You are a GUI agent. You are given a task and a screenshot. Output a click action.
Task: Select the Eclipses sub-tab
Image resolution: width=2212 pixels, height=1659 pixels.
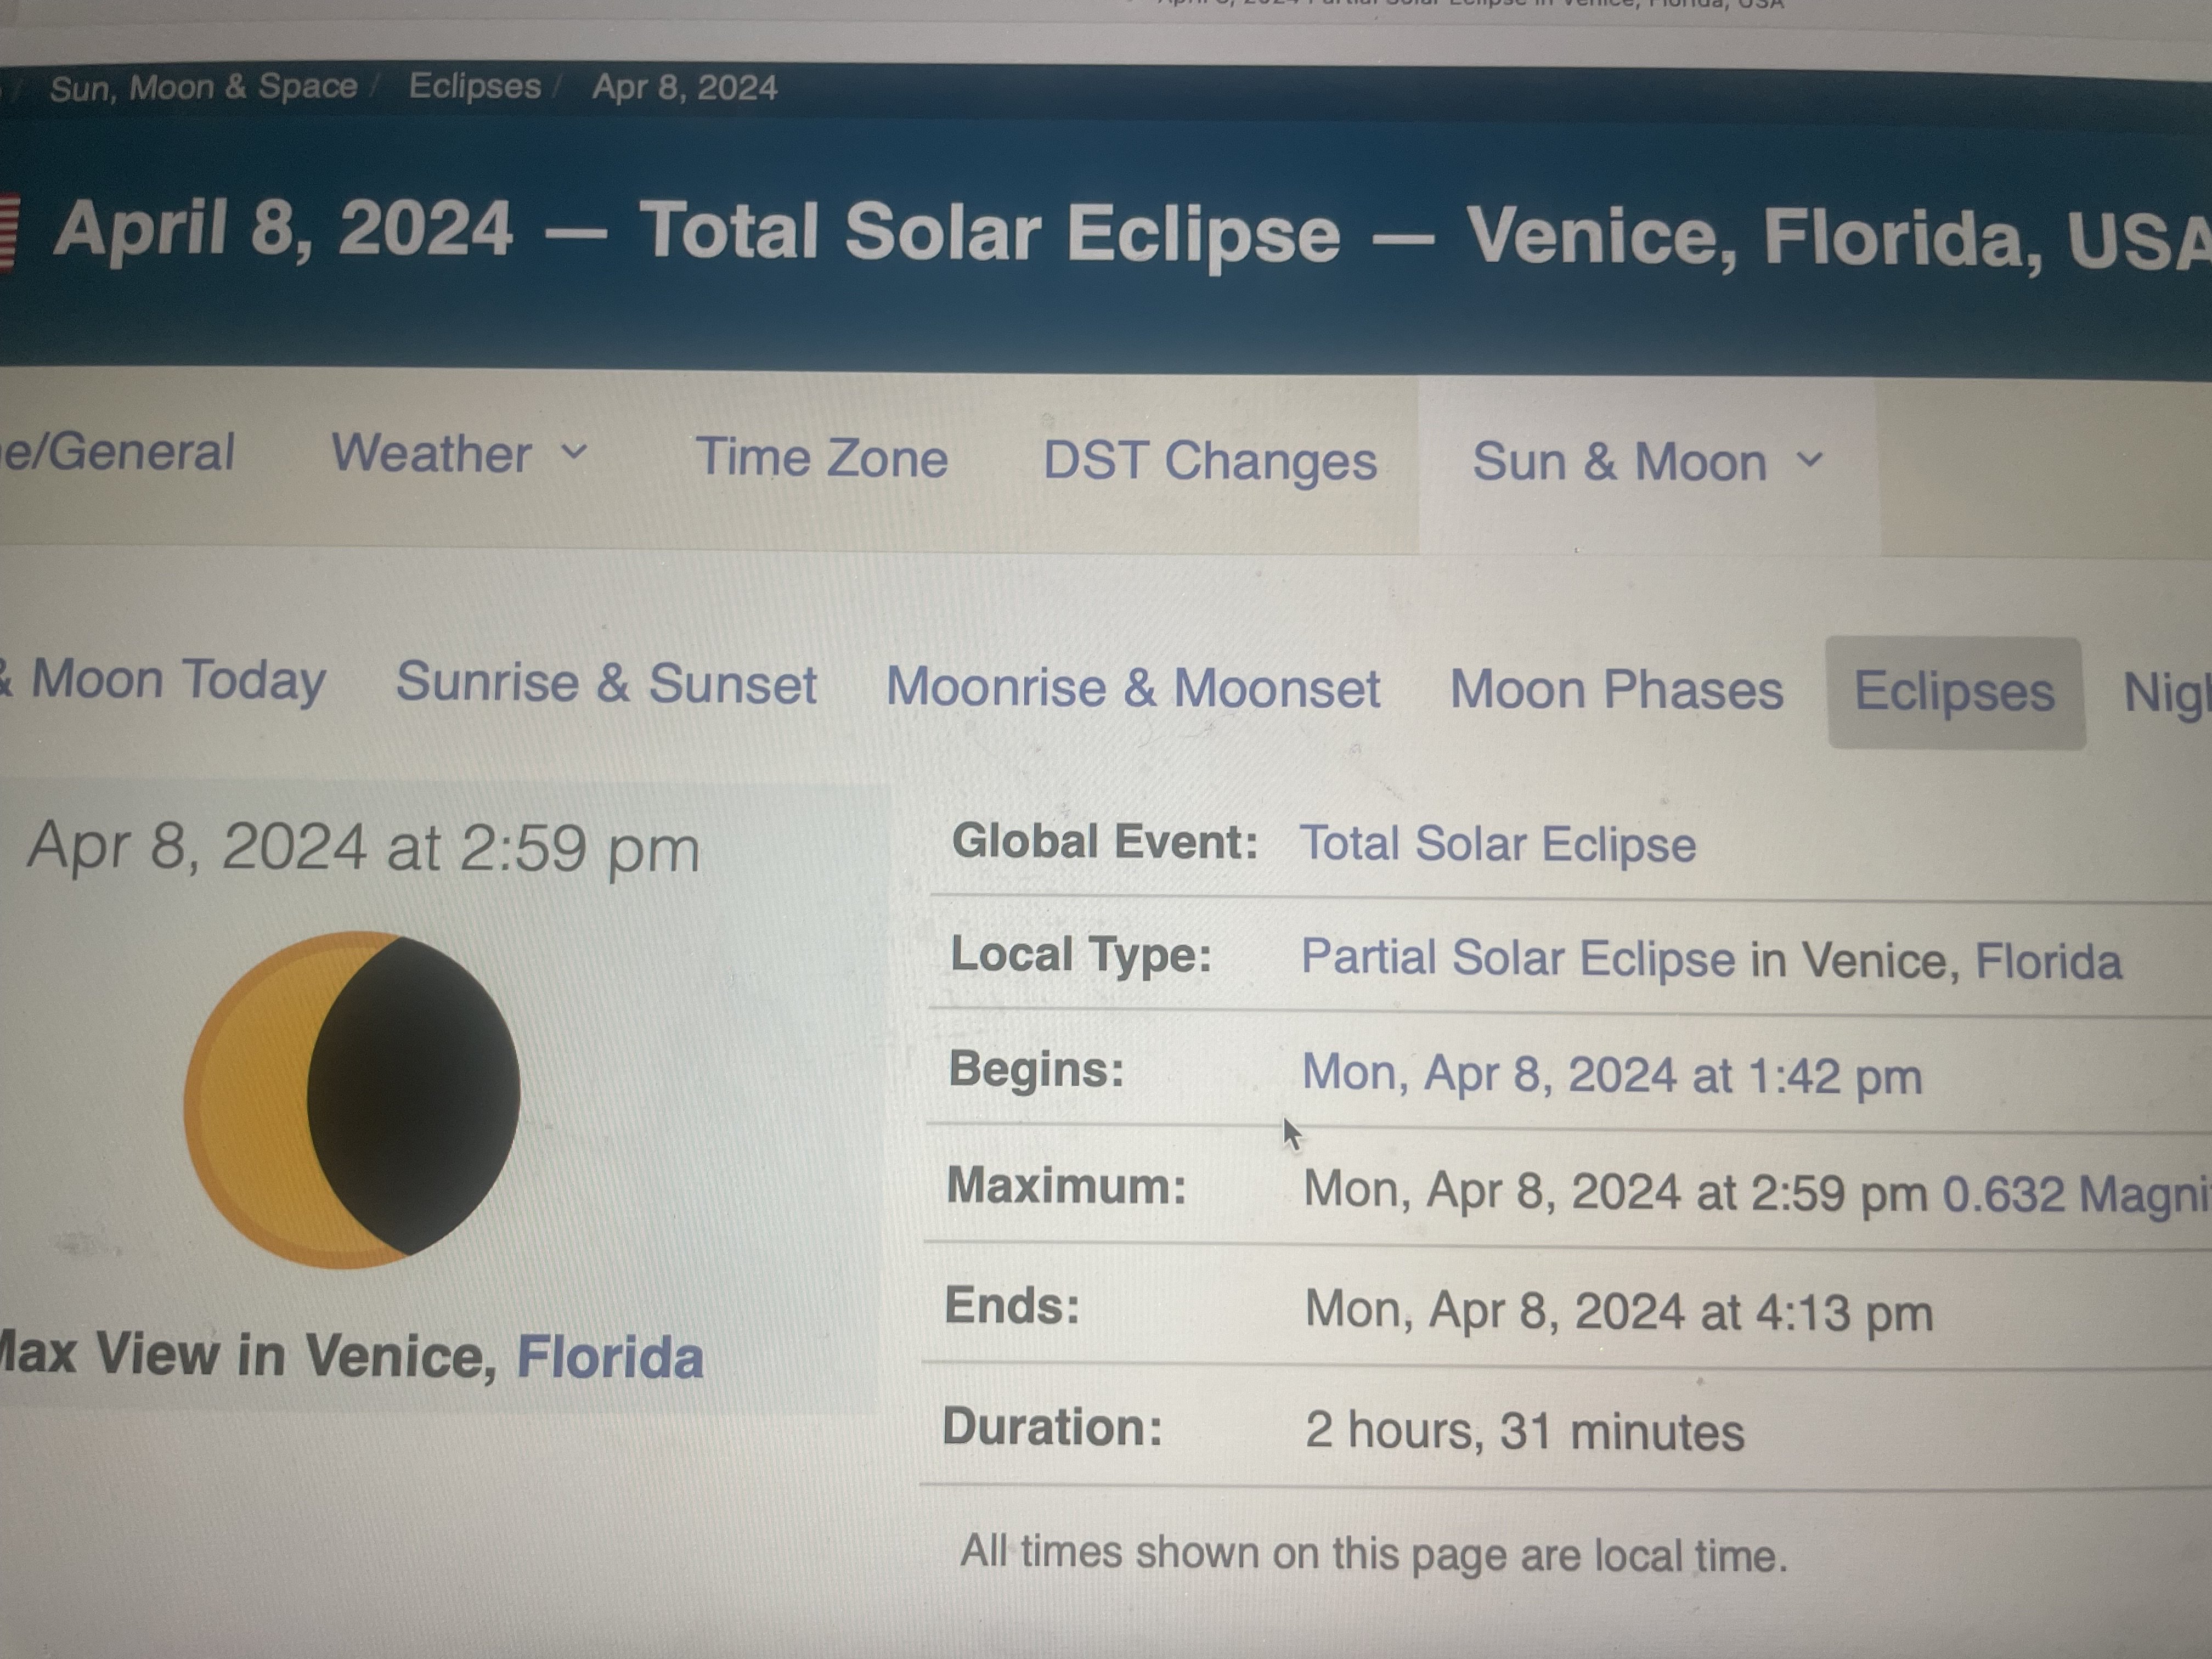pos(1954,692)
